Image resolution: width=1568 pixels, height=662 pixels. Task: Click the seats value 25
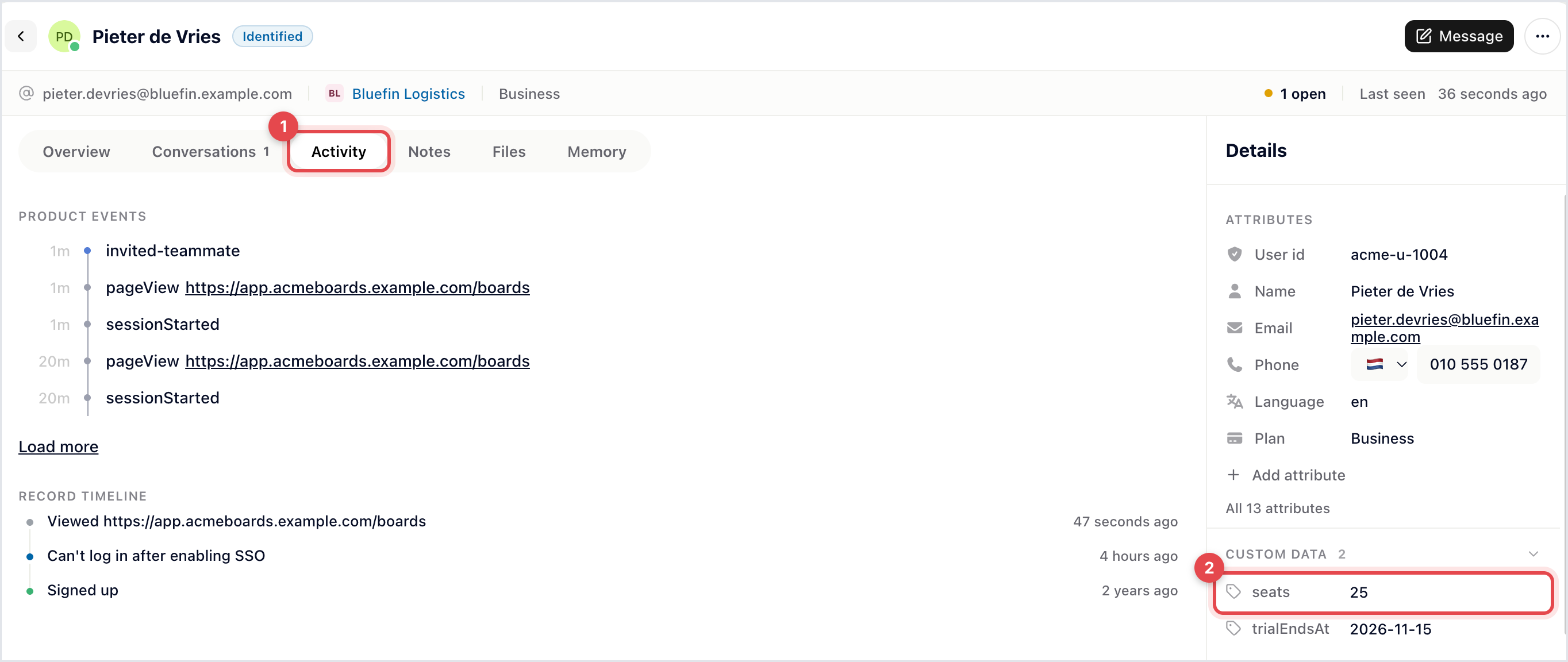pyautogui.click(x=1359, y=592)
